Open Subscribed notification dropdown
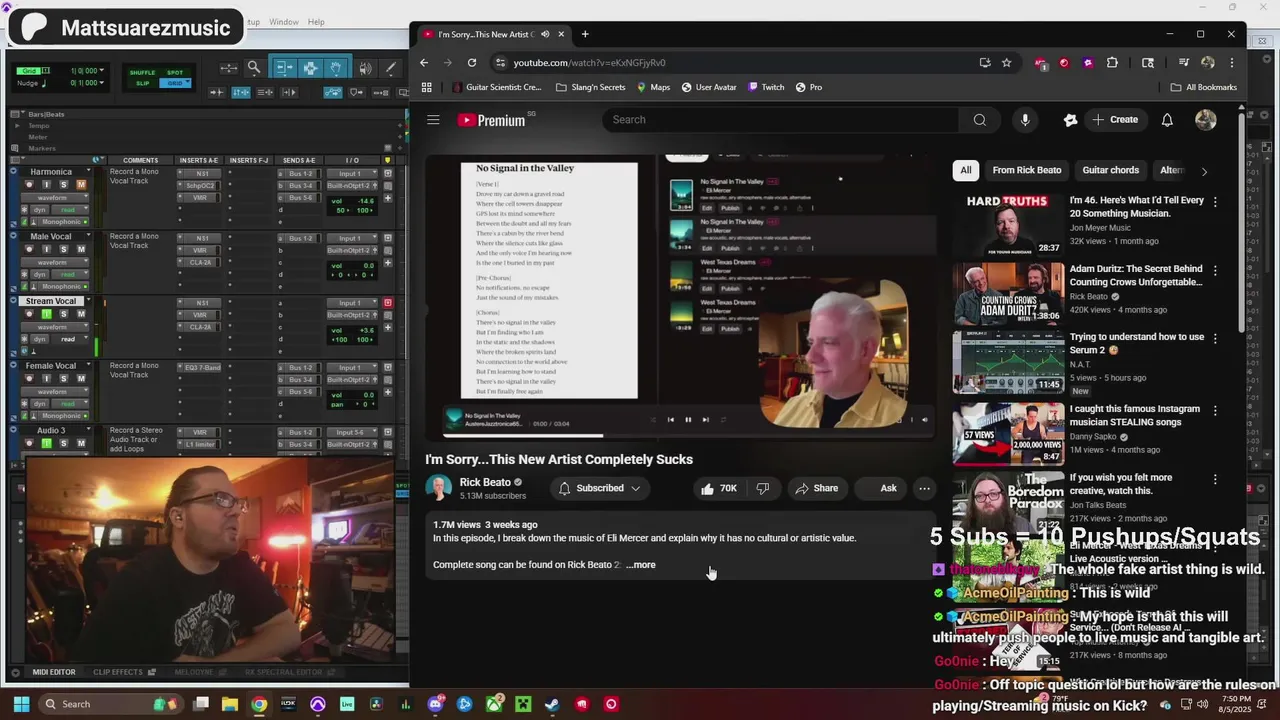 pos(600,488)
